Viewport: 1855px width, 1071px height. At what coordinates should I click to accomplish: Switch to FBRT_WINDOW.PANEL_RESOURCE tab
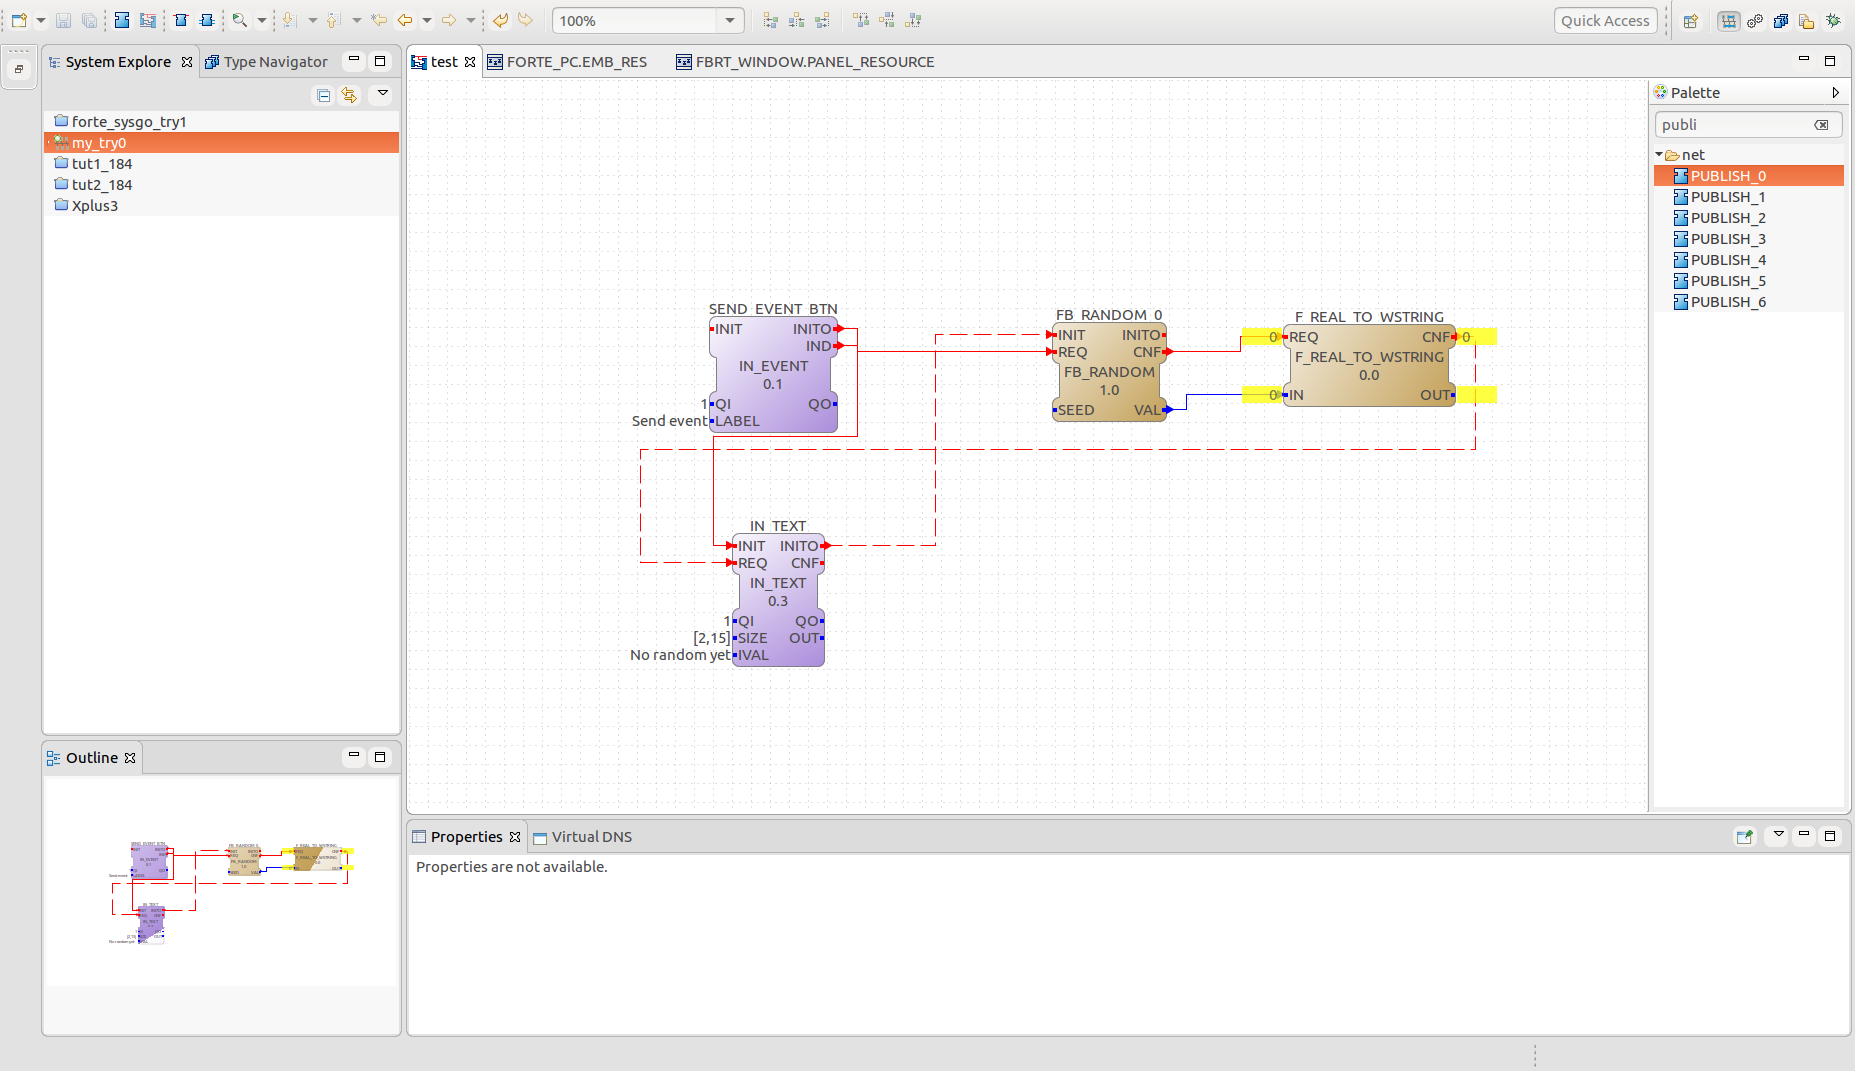(805, 61)
